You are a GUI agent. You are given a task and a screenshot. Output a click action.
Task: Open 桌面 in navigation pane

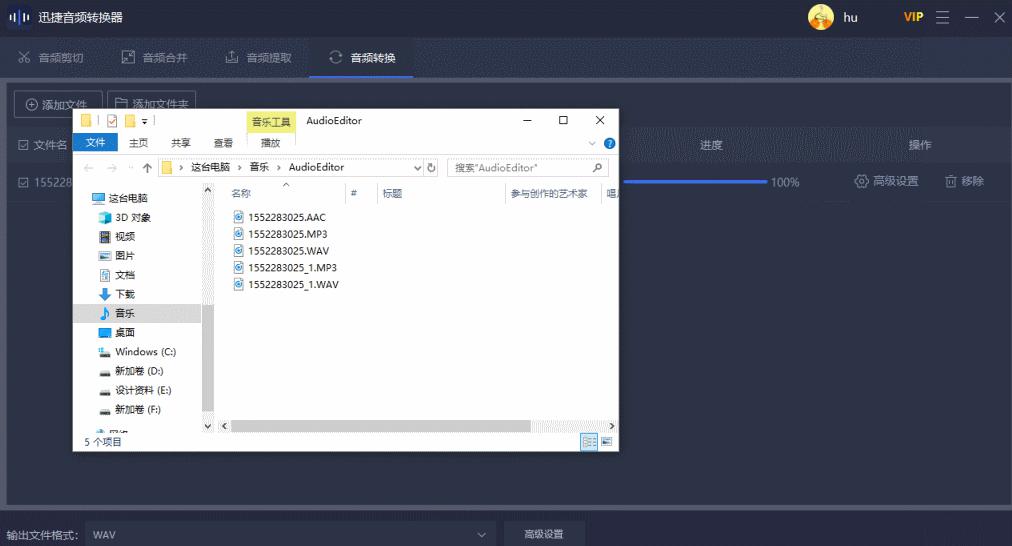click(x=117, y=332)
